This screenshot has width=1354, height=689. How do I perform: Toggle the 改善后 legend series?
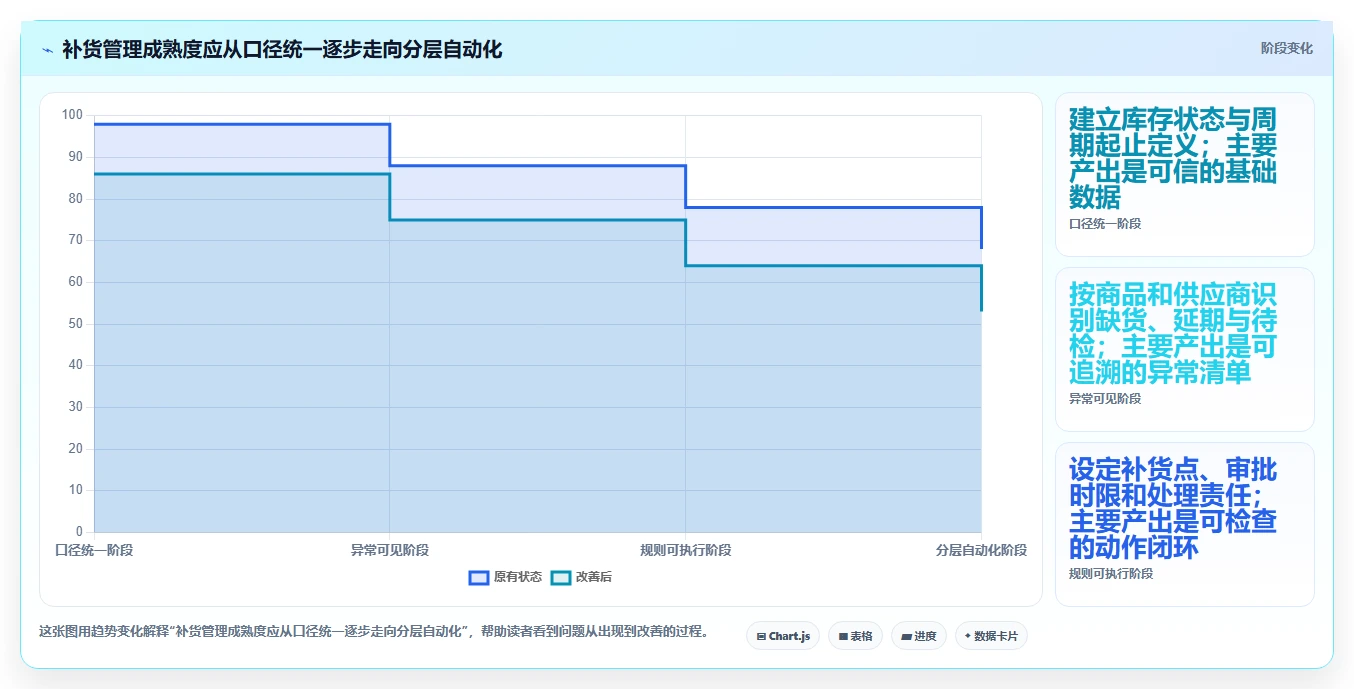[x=582, y=577]
